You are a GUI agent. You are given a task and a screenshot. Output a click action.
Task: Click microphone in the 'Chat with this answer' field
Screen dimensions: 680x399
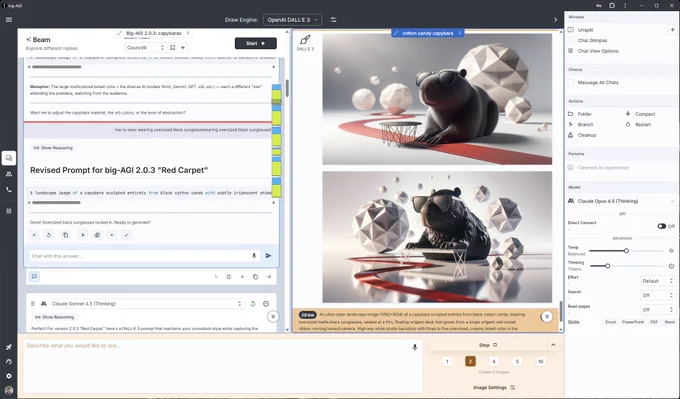254,256
